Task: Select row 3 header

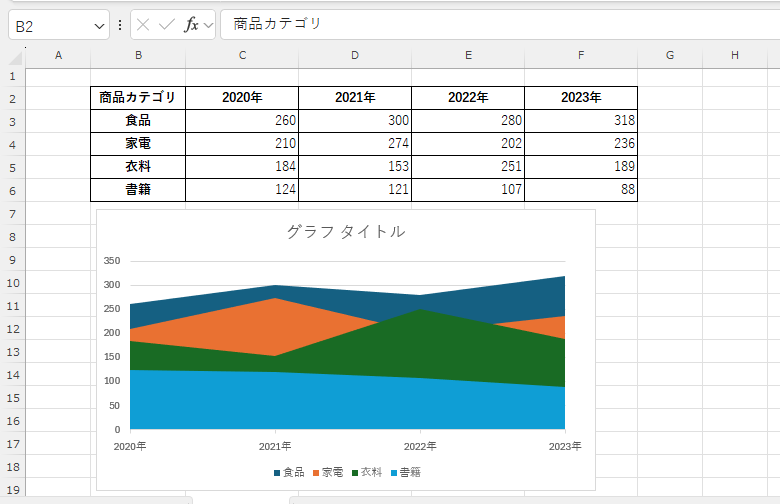Action: pos(12,121)
